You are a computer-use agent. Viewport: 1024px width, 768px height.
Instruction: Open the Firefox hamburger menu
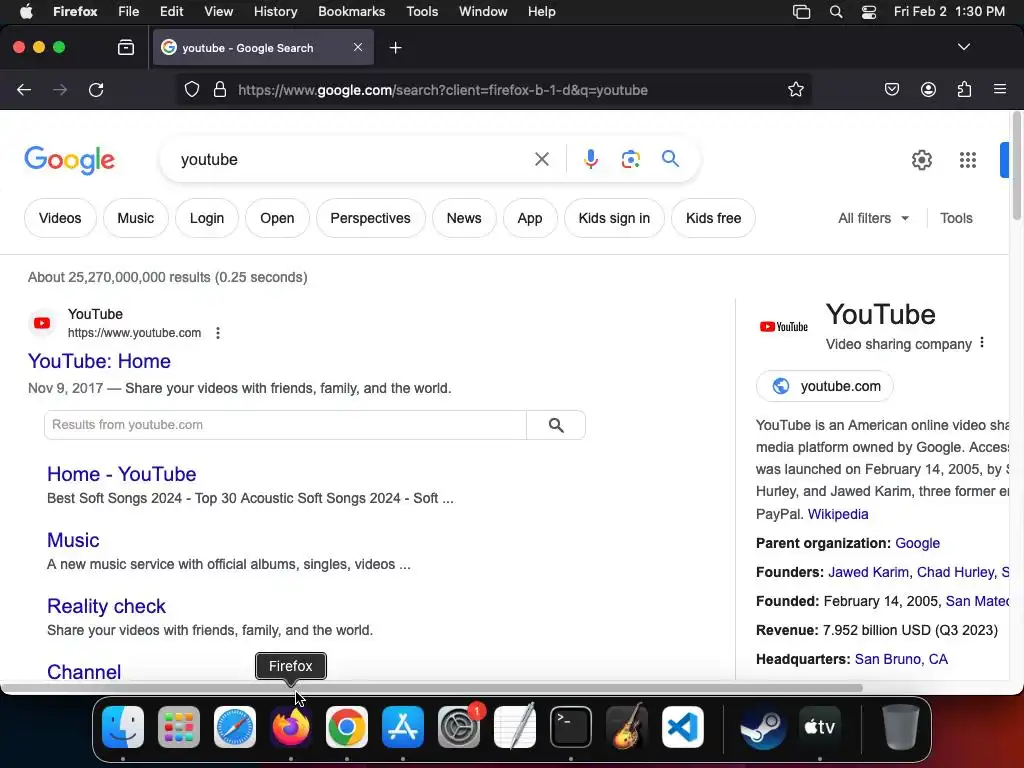[1000, 89]
